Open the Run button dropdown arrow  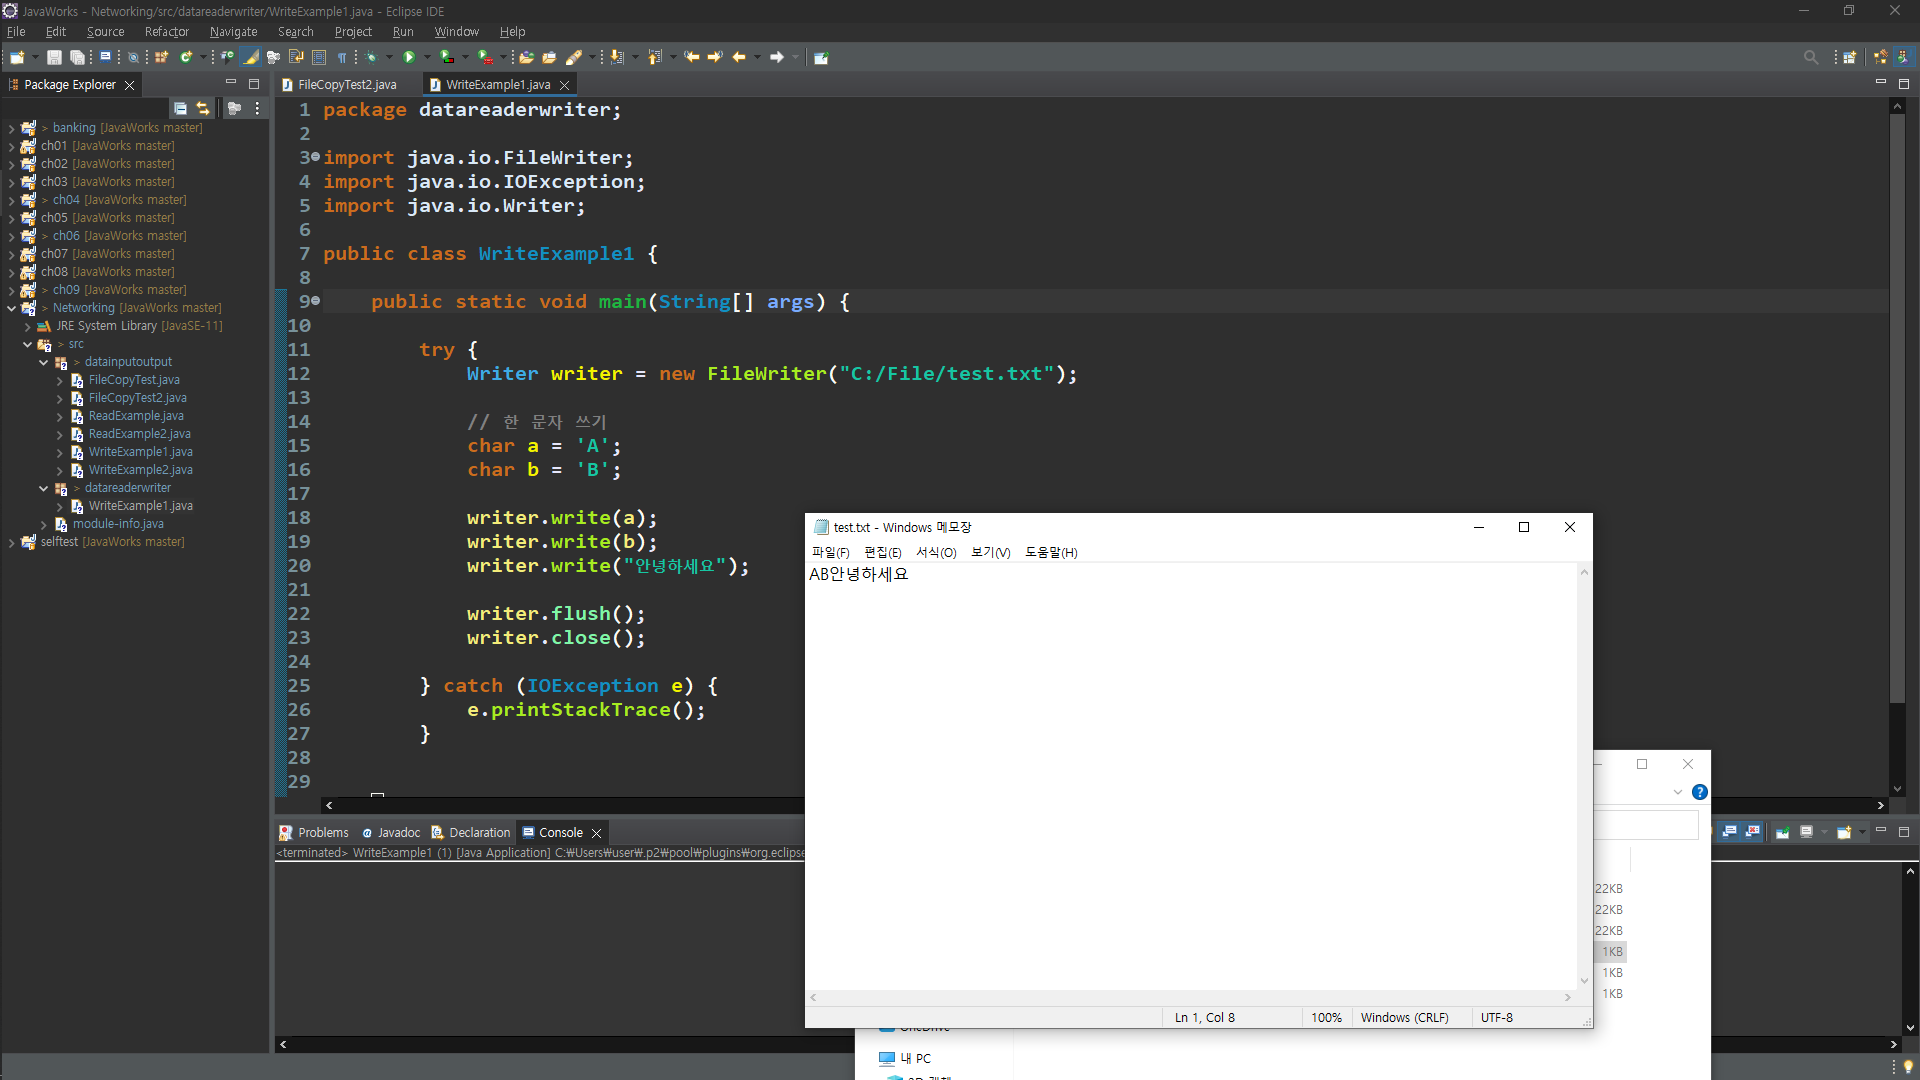(427, 57)
